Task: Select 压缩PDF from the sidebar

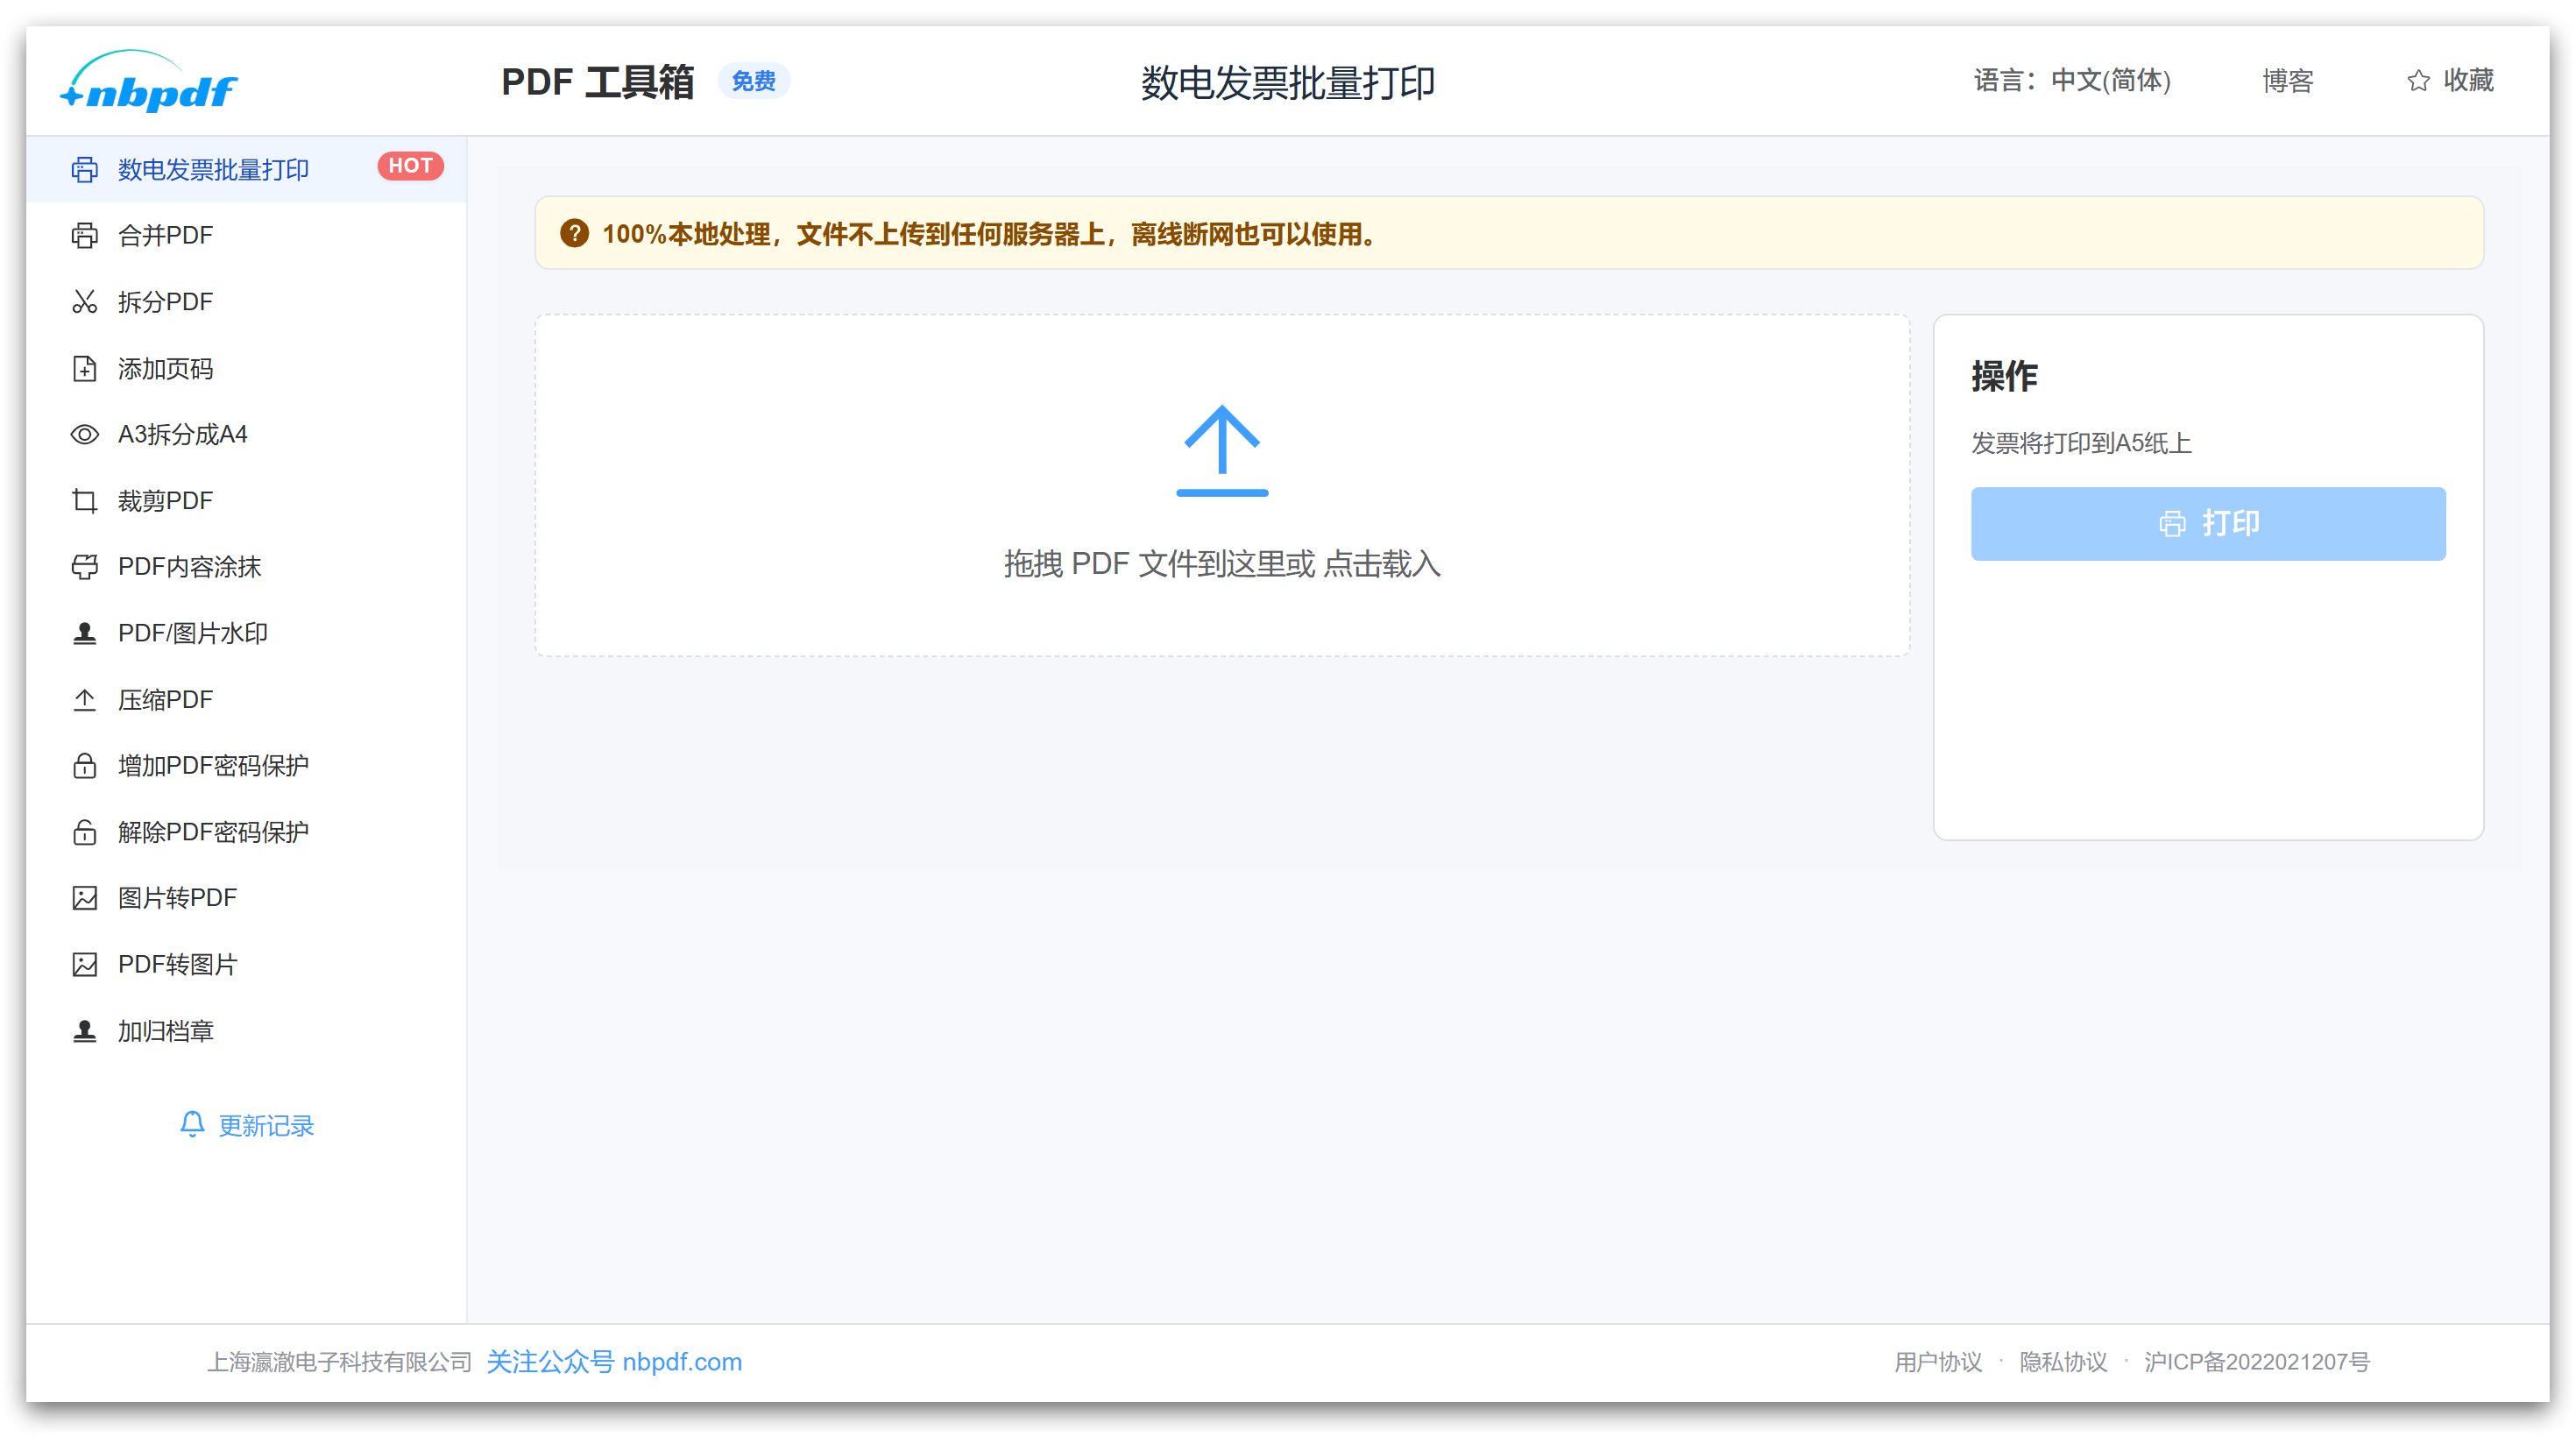Action: [166, 700]
